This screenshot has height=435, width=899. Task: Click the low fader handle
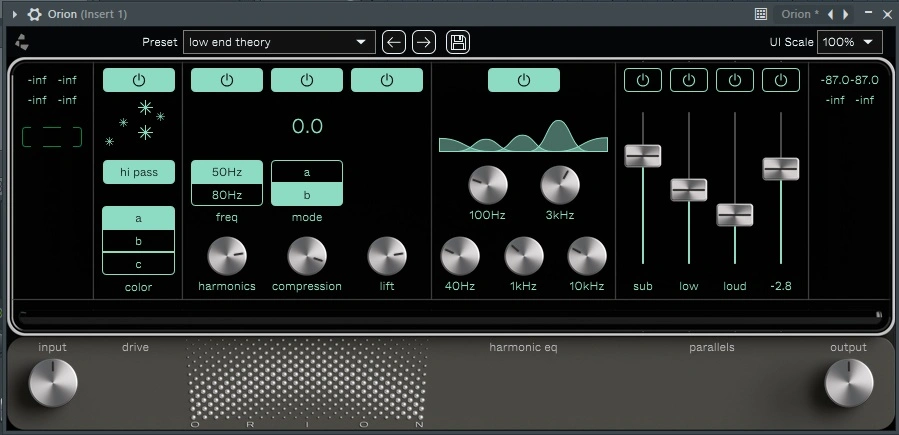[x=689, y=190]
